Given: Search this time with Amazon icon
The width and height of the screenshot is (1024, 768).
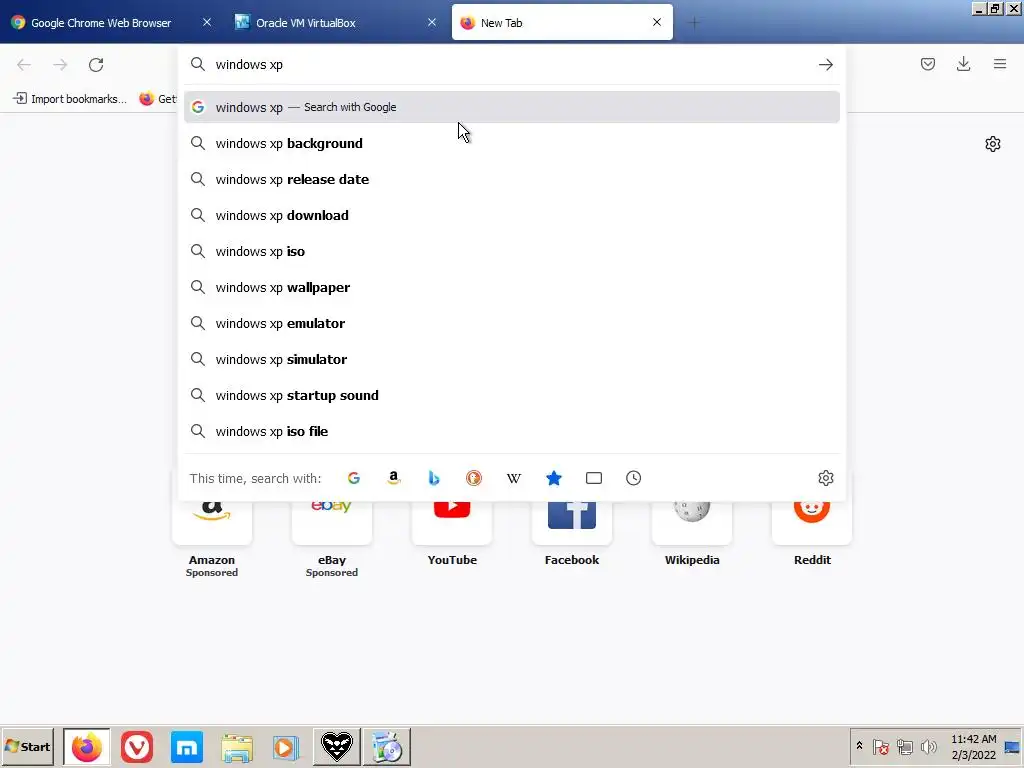Looking at the screenshot, I should (x=394, y=478).
